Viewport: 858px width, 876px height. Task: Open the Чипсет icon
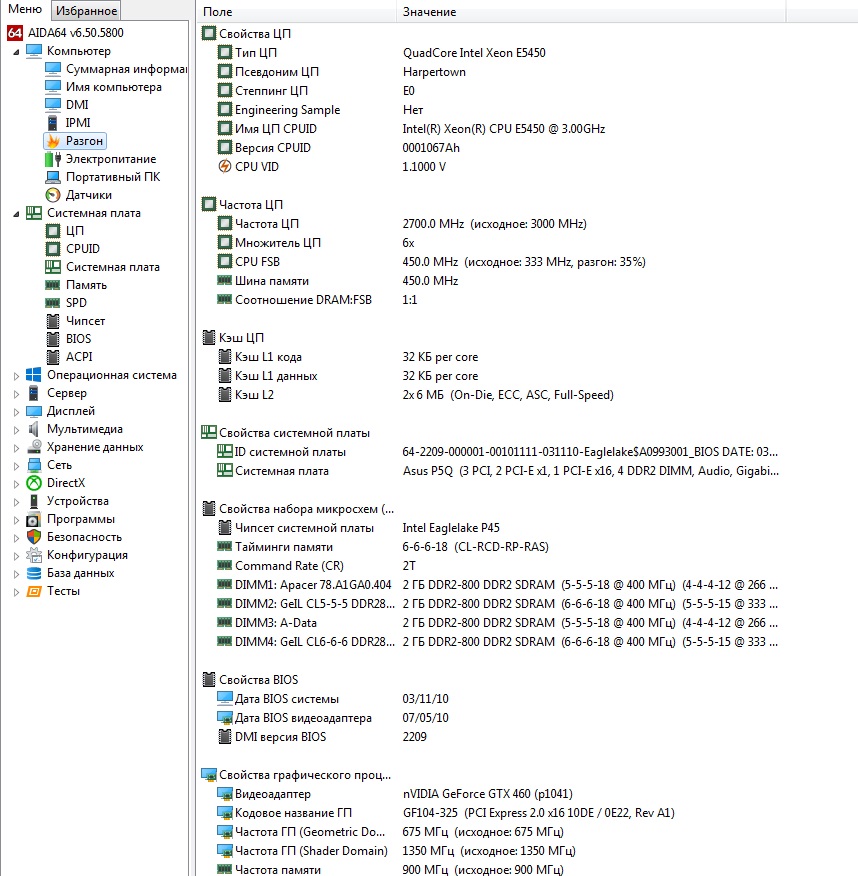coord(53,321)
